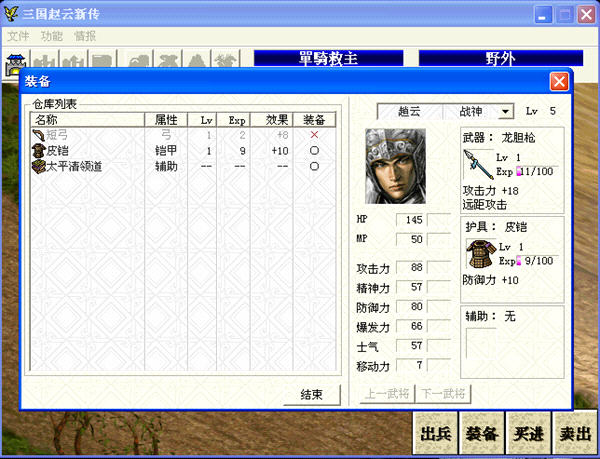600x459 pixels.
Task: Click the 攻击力 +18 text in weapon panel
Action: coord(491,190)
